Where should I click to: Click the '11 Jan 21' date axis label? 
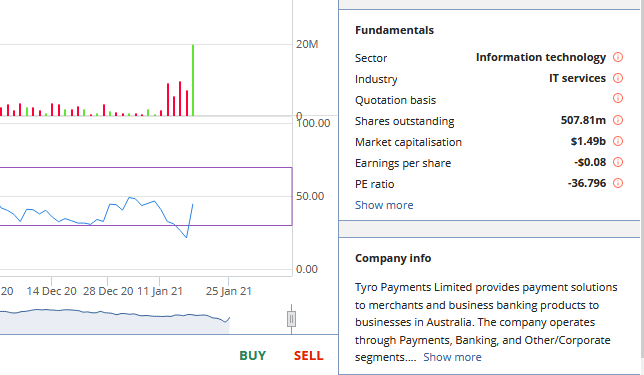click(x=160, y=291)
